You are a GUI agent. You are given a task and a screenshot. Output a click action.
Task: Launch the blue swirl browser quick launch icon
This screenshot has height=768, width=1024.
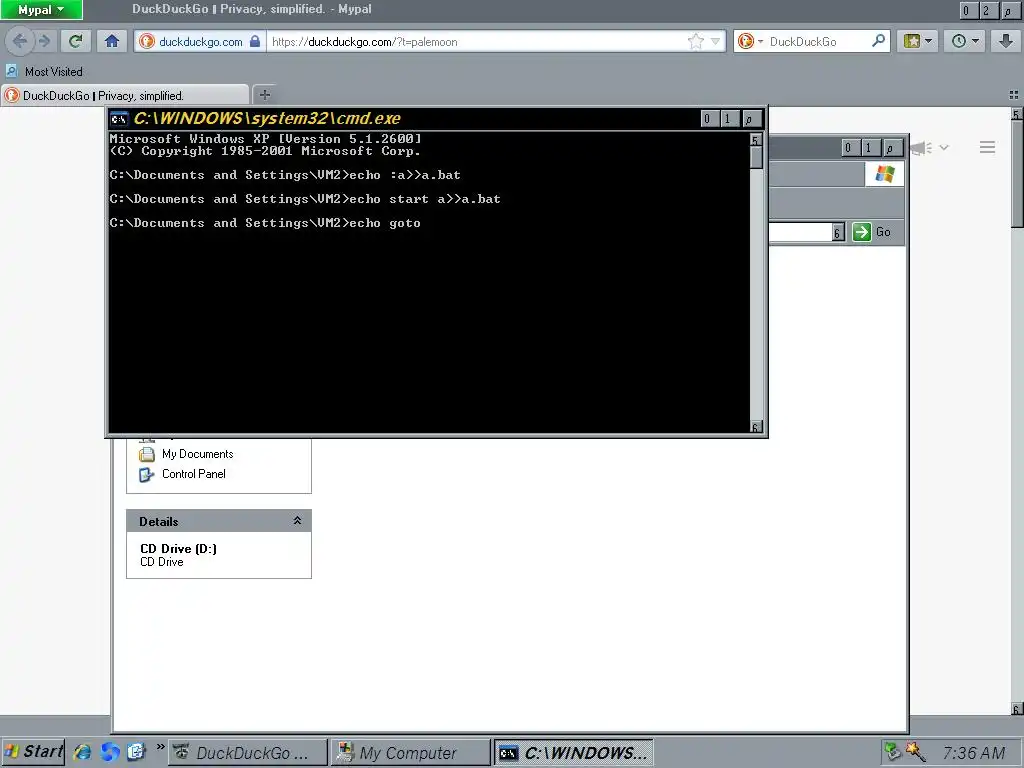(x=110, y=752)
